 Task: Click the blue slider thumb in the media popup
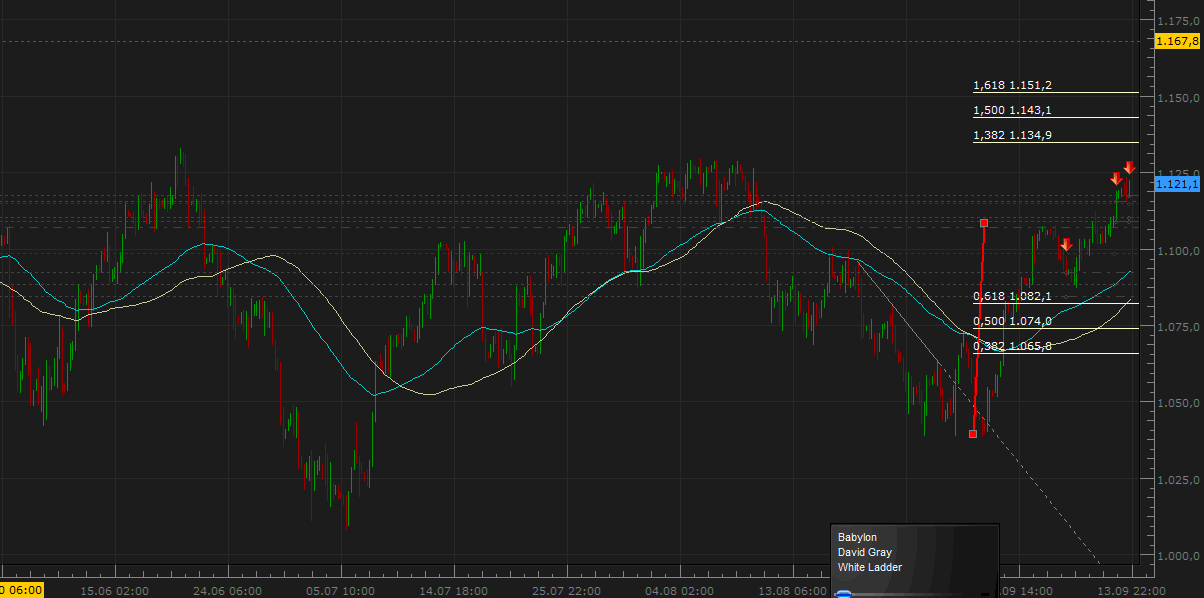click(x=843, y=594)
